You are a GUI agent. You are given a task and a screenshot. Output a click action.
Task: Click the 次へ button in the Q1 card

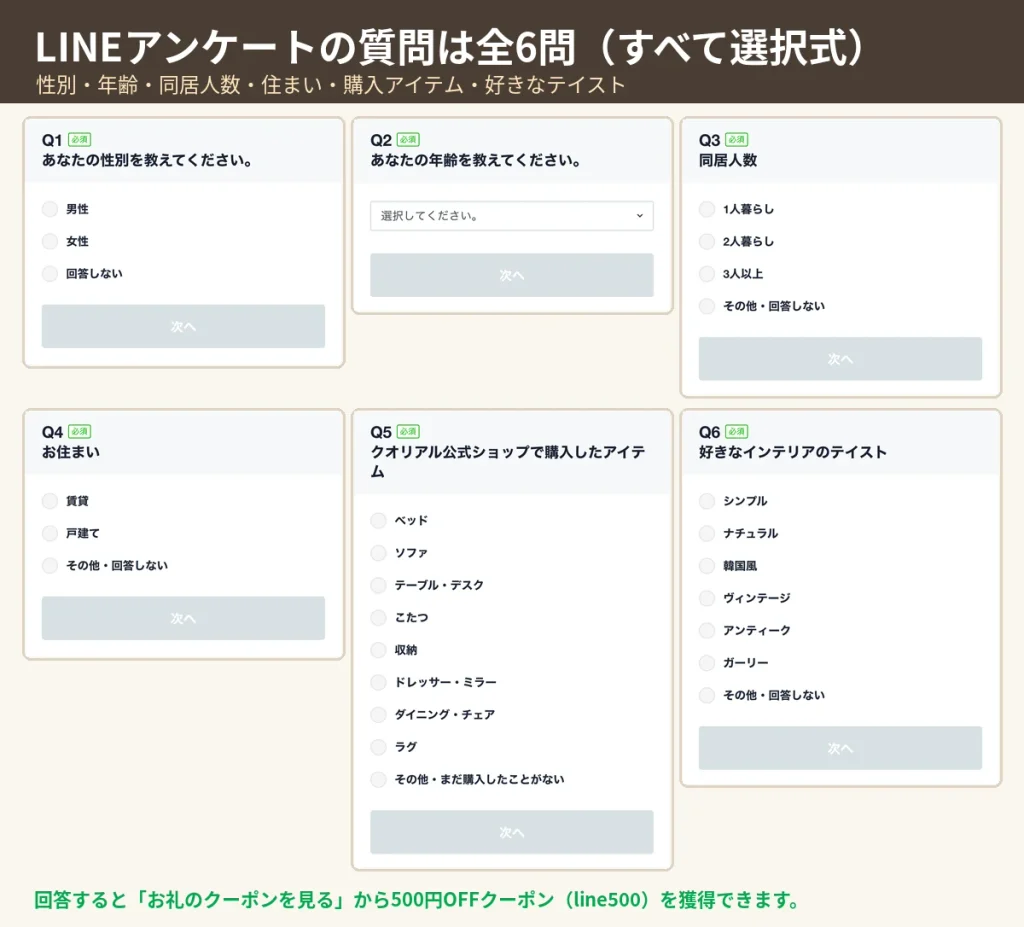tap(183, 326)
